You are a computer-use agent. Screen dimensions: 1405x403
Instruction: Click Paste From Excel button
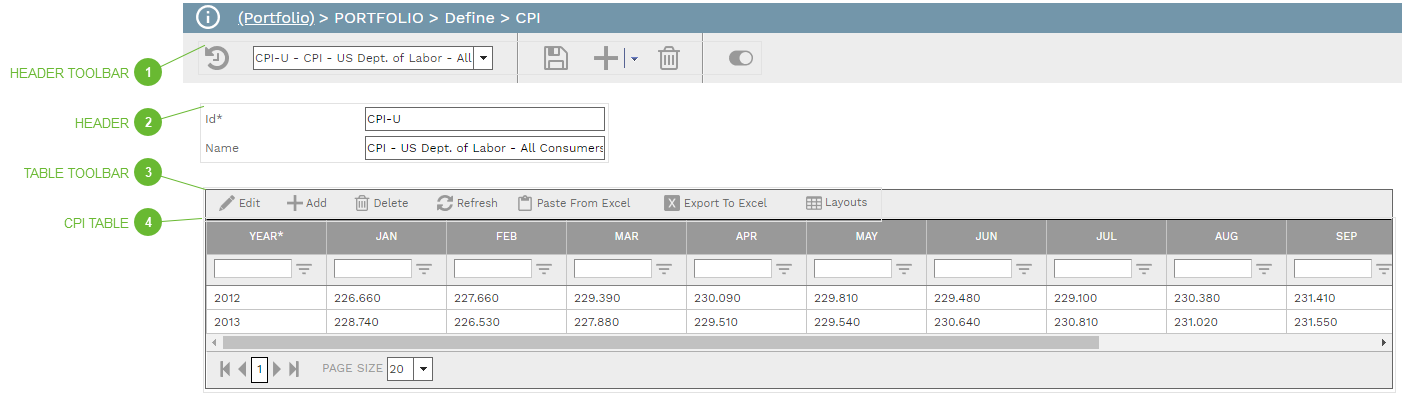click(574, 203)
